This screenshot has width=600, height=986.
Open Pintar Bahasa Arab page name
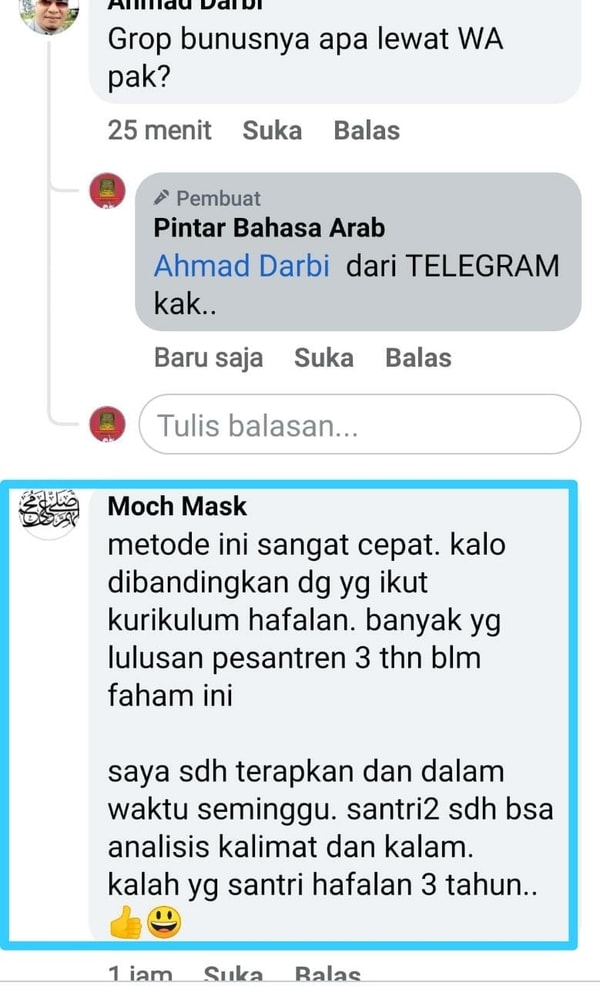(x=269, y=228)
